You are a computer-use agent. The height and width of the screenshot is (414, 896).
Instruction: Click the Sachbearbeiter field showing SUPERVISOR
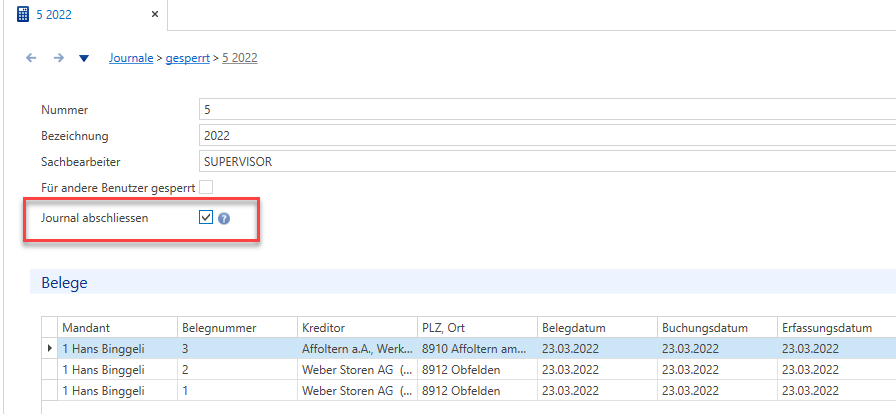(x=547, y=162)
